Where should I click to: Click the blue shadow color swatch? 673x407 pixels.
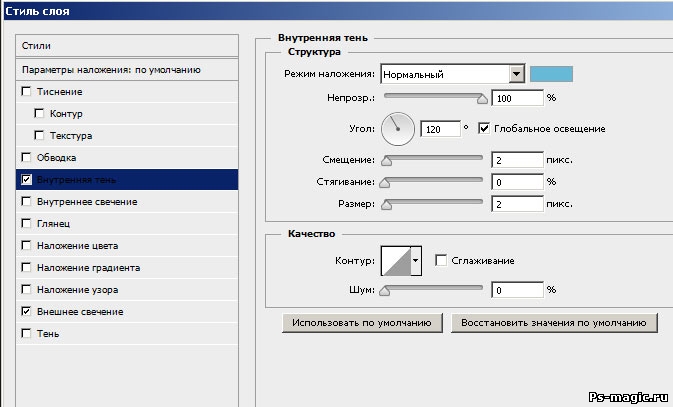click(x=551, y=74)
